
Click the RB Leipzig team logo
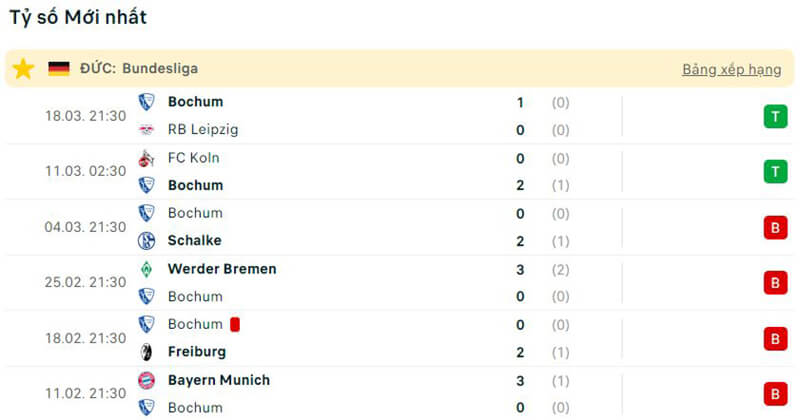pyautogui.click(x=147, y=129)
